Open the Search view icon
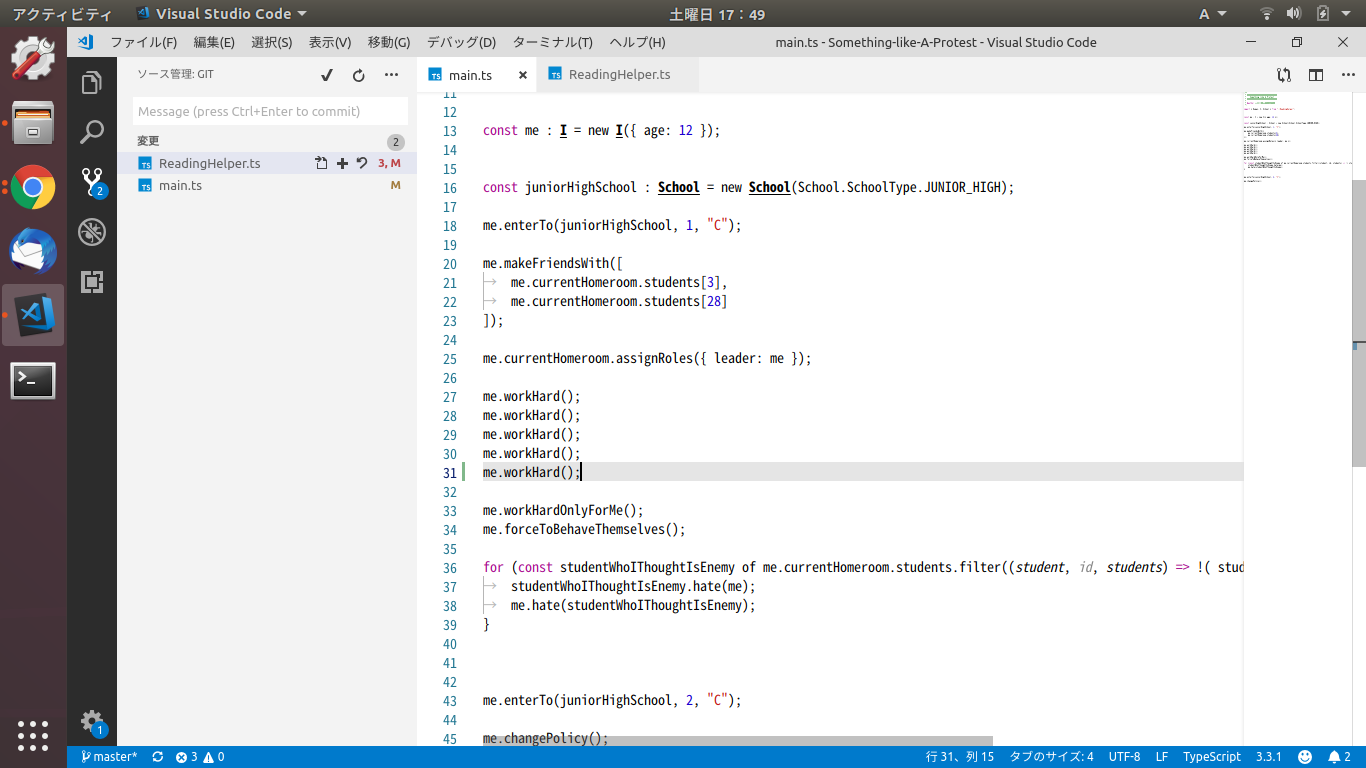The image size is (1366, 768). (x=92, y=132)
